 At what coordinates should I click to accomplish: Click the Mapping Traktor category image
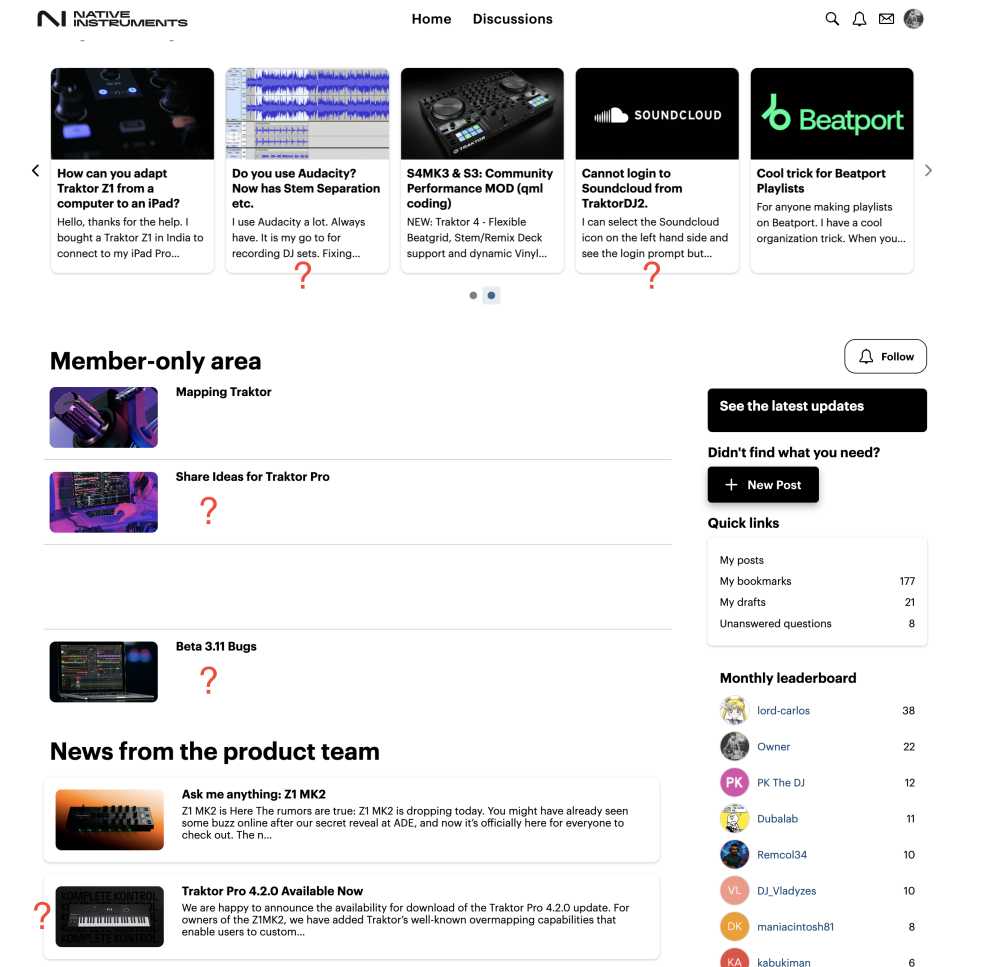click(104, 417)
